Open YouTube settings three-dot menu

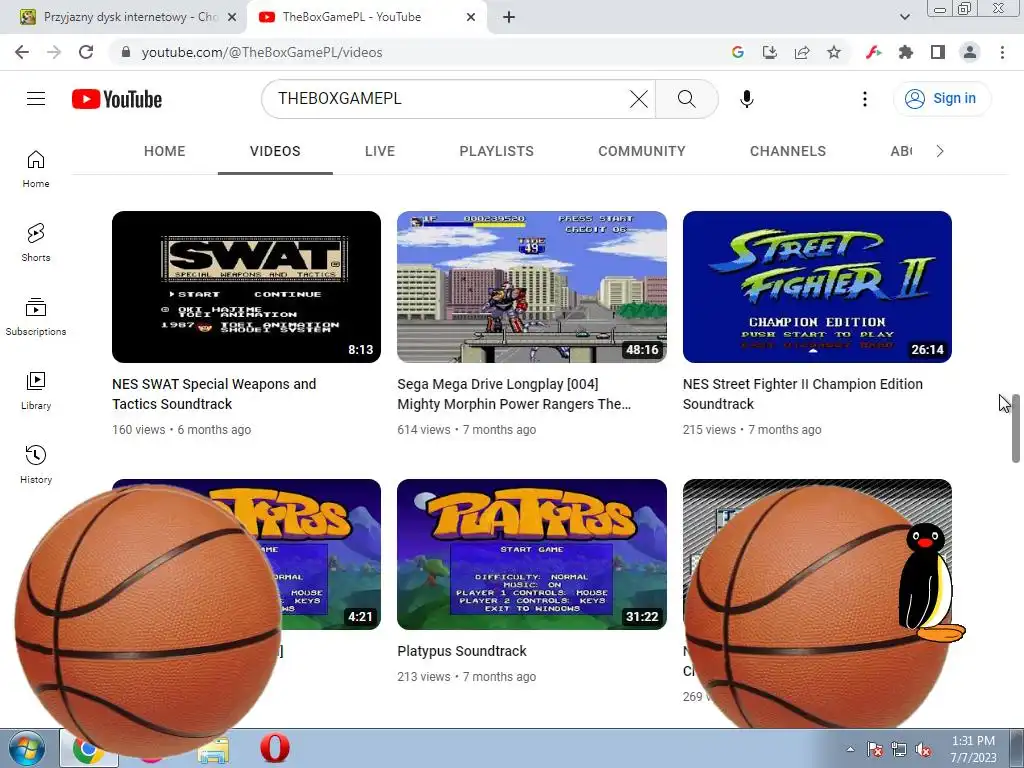(865, 99)
